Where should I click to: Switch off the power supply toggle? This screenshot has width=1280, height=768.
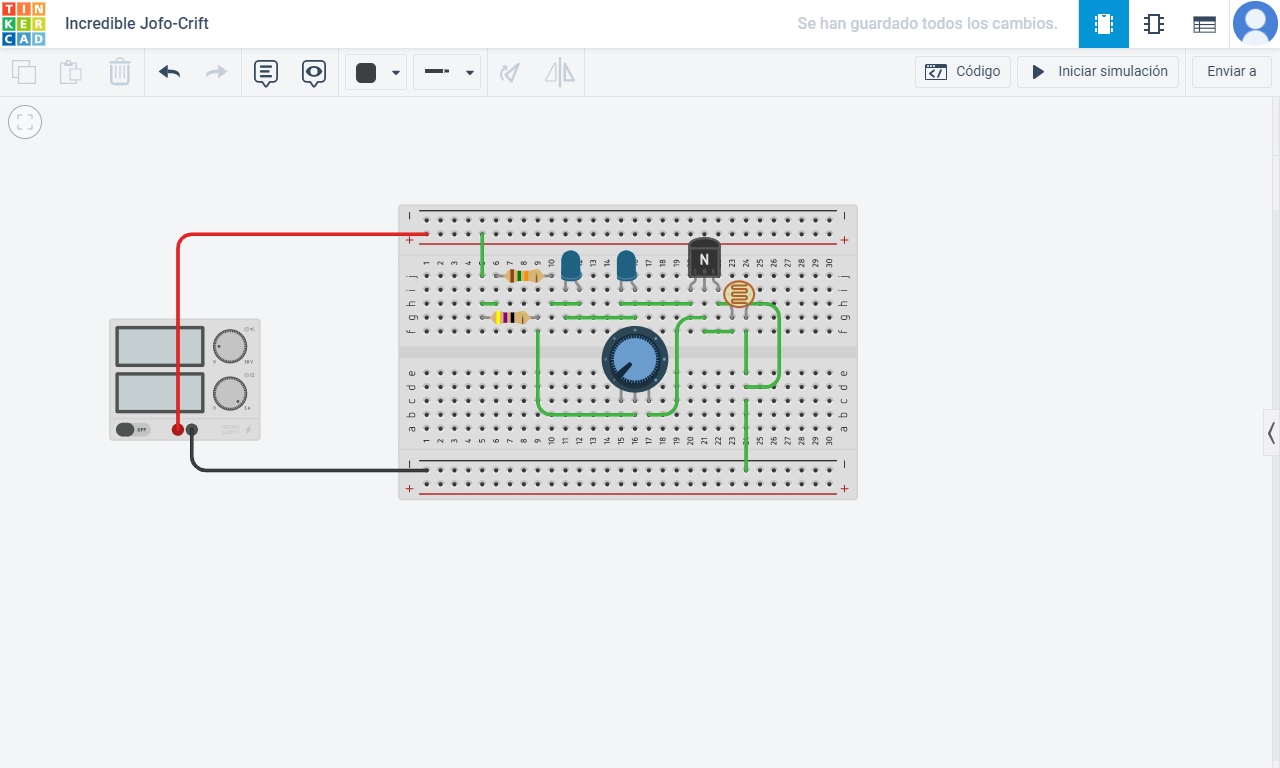130,428
